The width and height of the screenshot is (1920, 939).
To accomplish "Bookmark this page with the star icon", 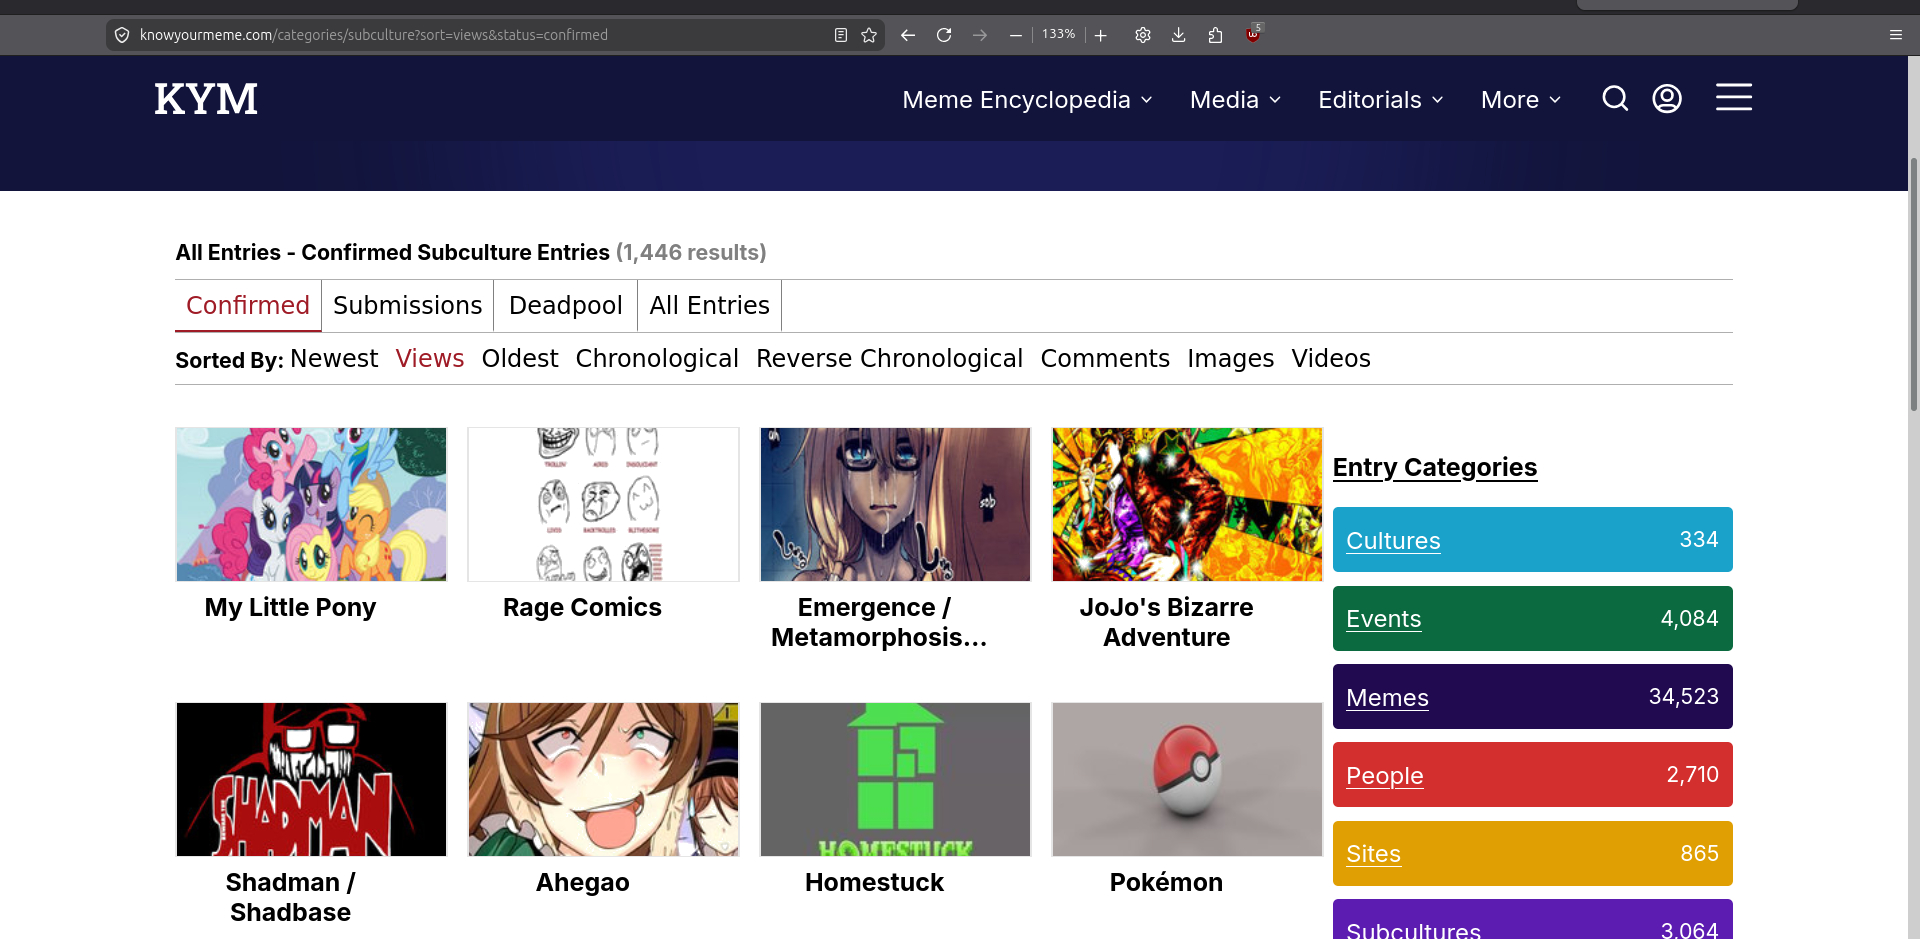I will click(869, 35).
